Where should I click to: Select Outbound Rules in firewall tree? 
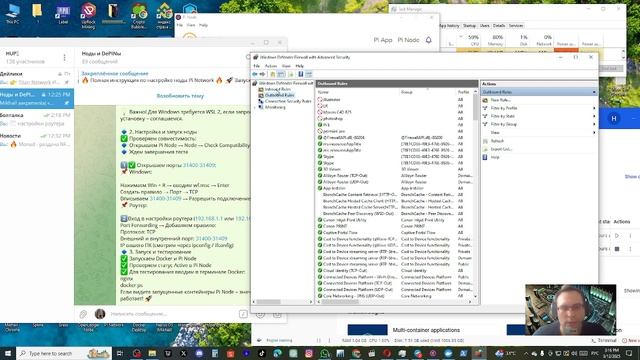[279, 95]
